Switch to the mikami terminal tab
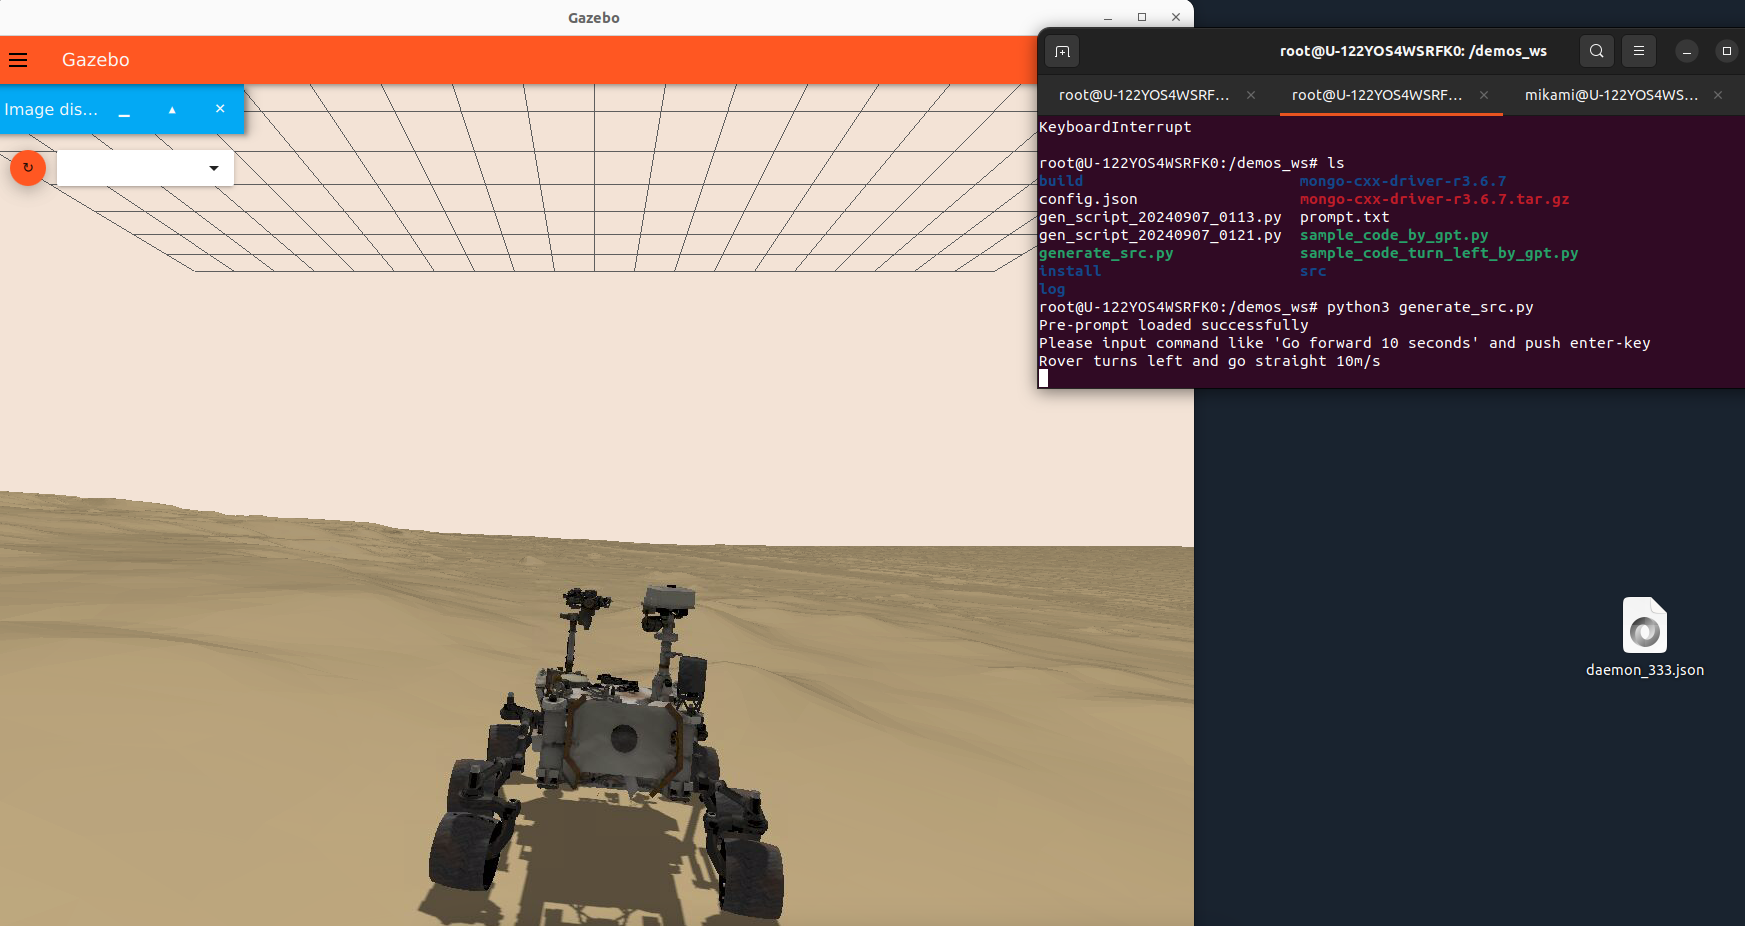Image resolution: width=1745 pixels, height=926 pixels. click(x=1611, y=95)
